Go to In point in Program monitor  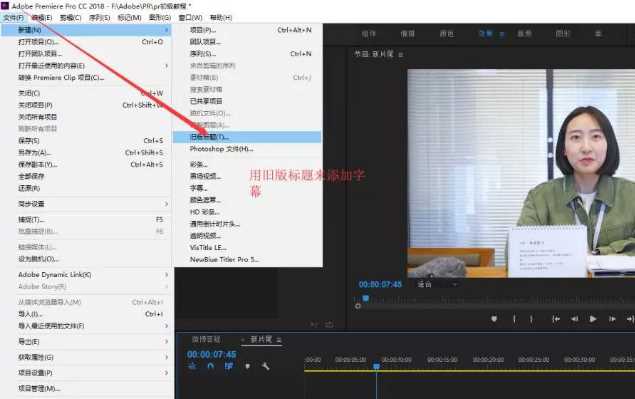pyautogui.click(x=556, y=319)
